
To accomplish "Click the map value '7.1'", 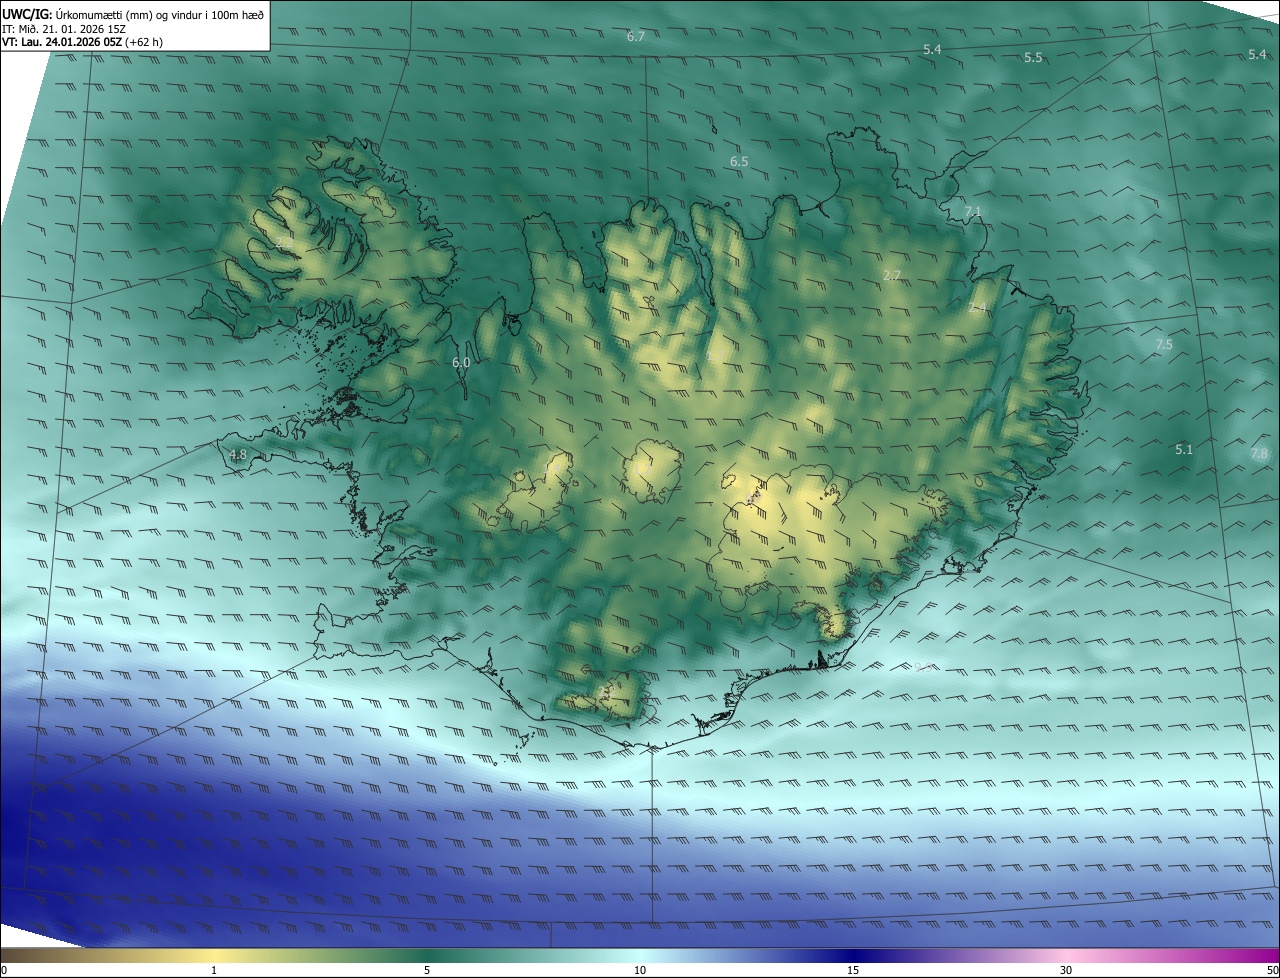I will click(973, 212).
